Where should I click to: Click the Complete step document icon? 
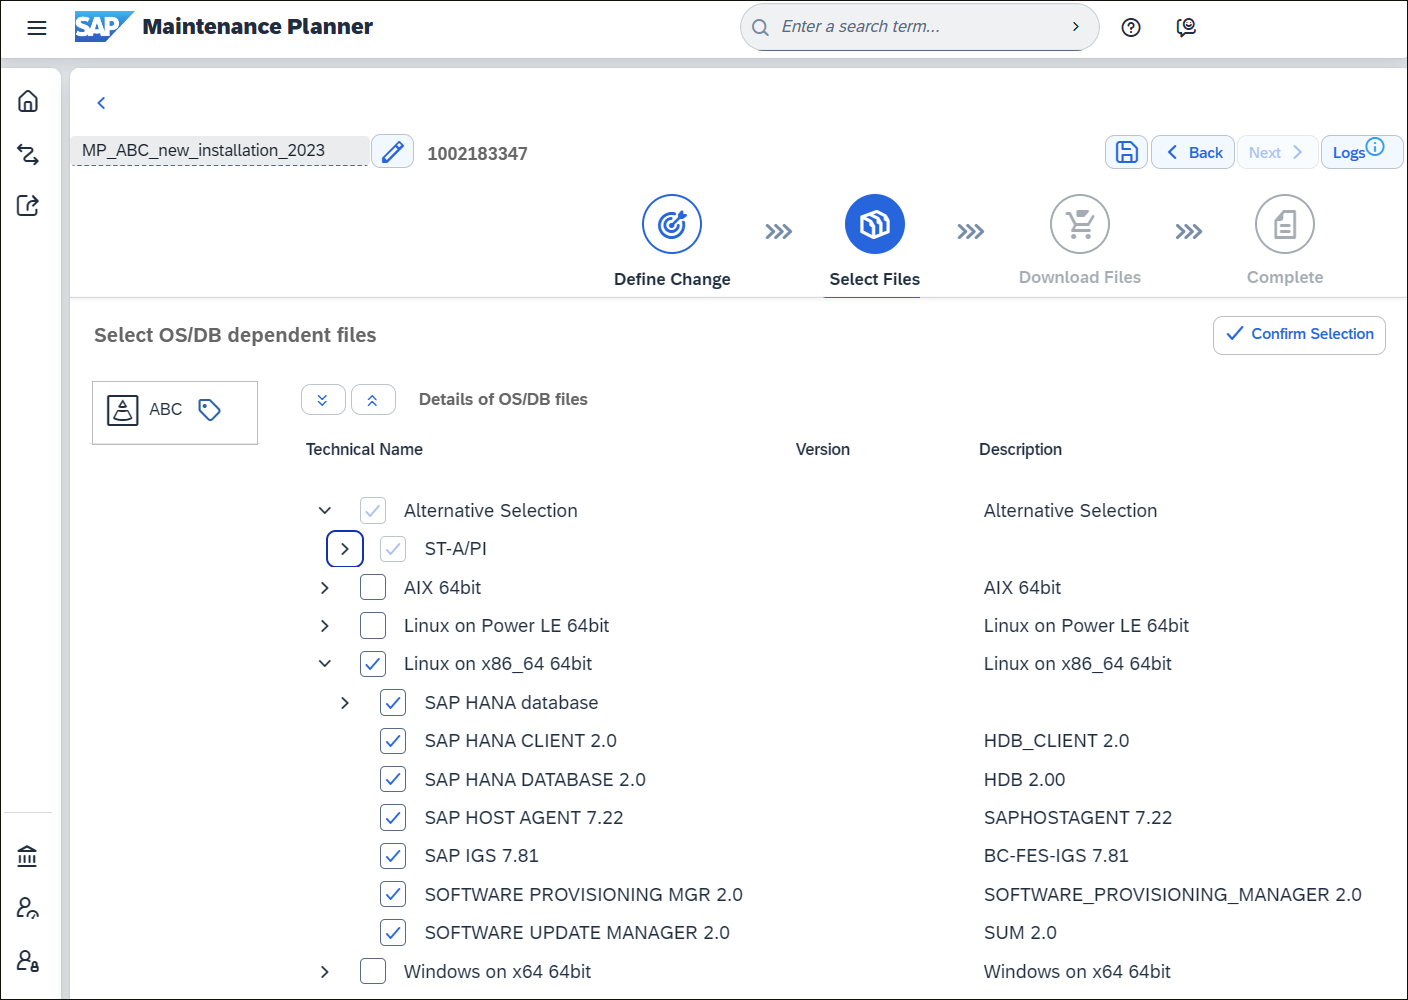pyautogui.click(x=1285, y=224)
